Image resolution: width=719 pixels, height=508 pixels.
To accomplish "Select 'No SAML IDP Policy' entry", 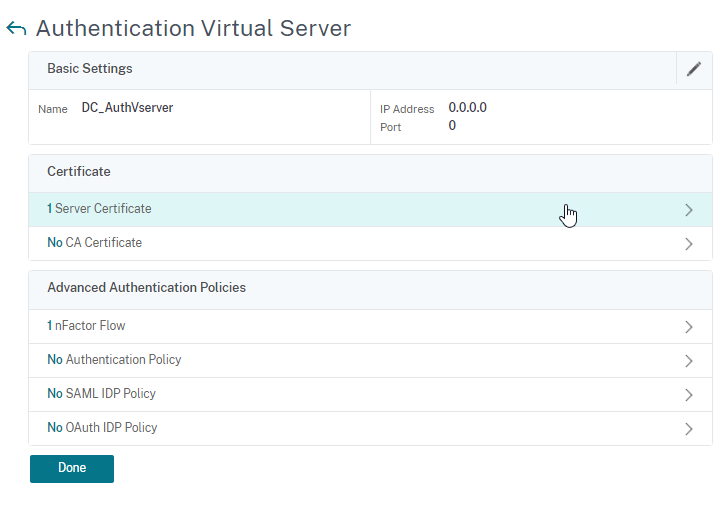I will [x=101, y=394].
